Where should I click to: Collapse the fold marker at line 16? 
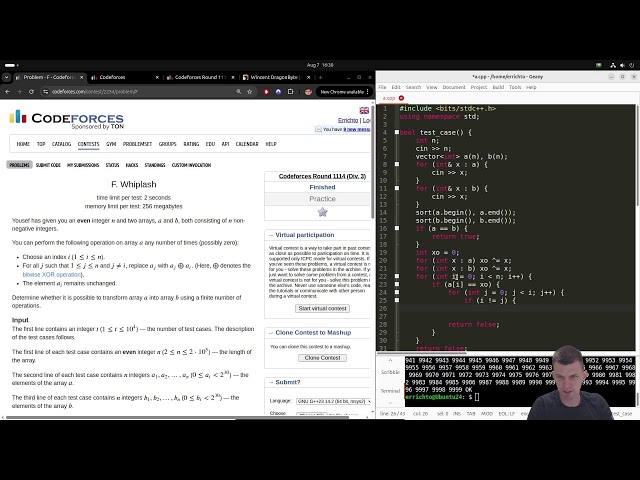397,228
